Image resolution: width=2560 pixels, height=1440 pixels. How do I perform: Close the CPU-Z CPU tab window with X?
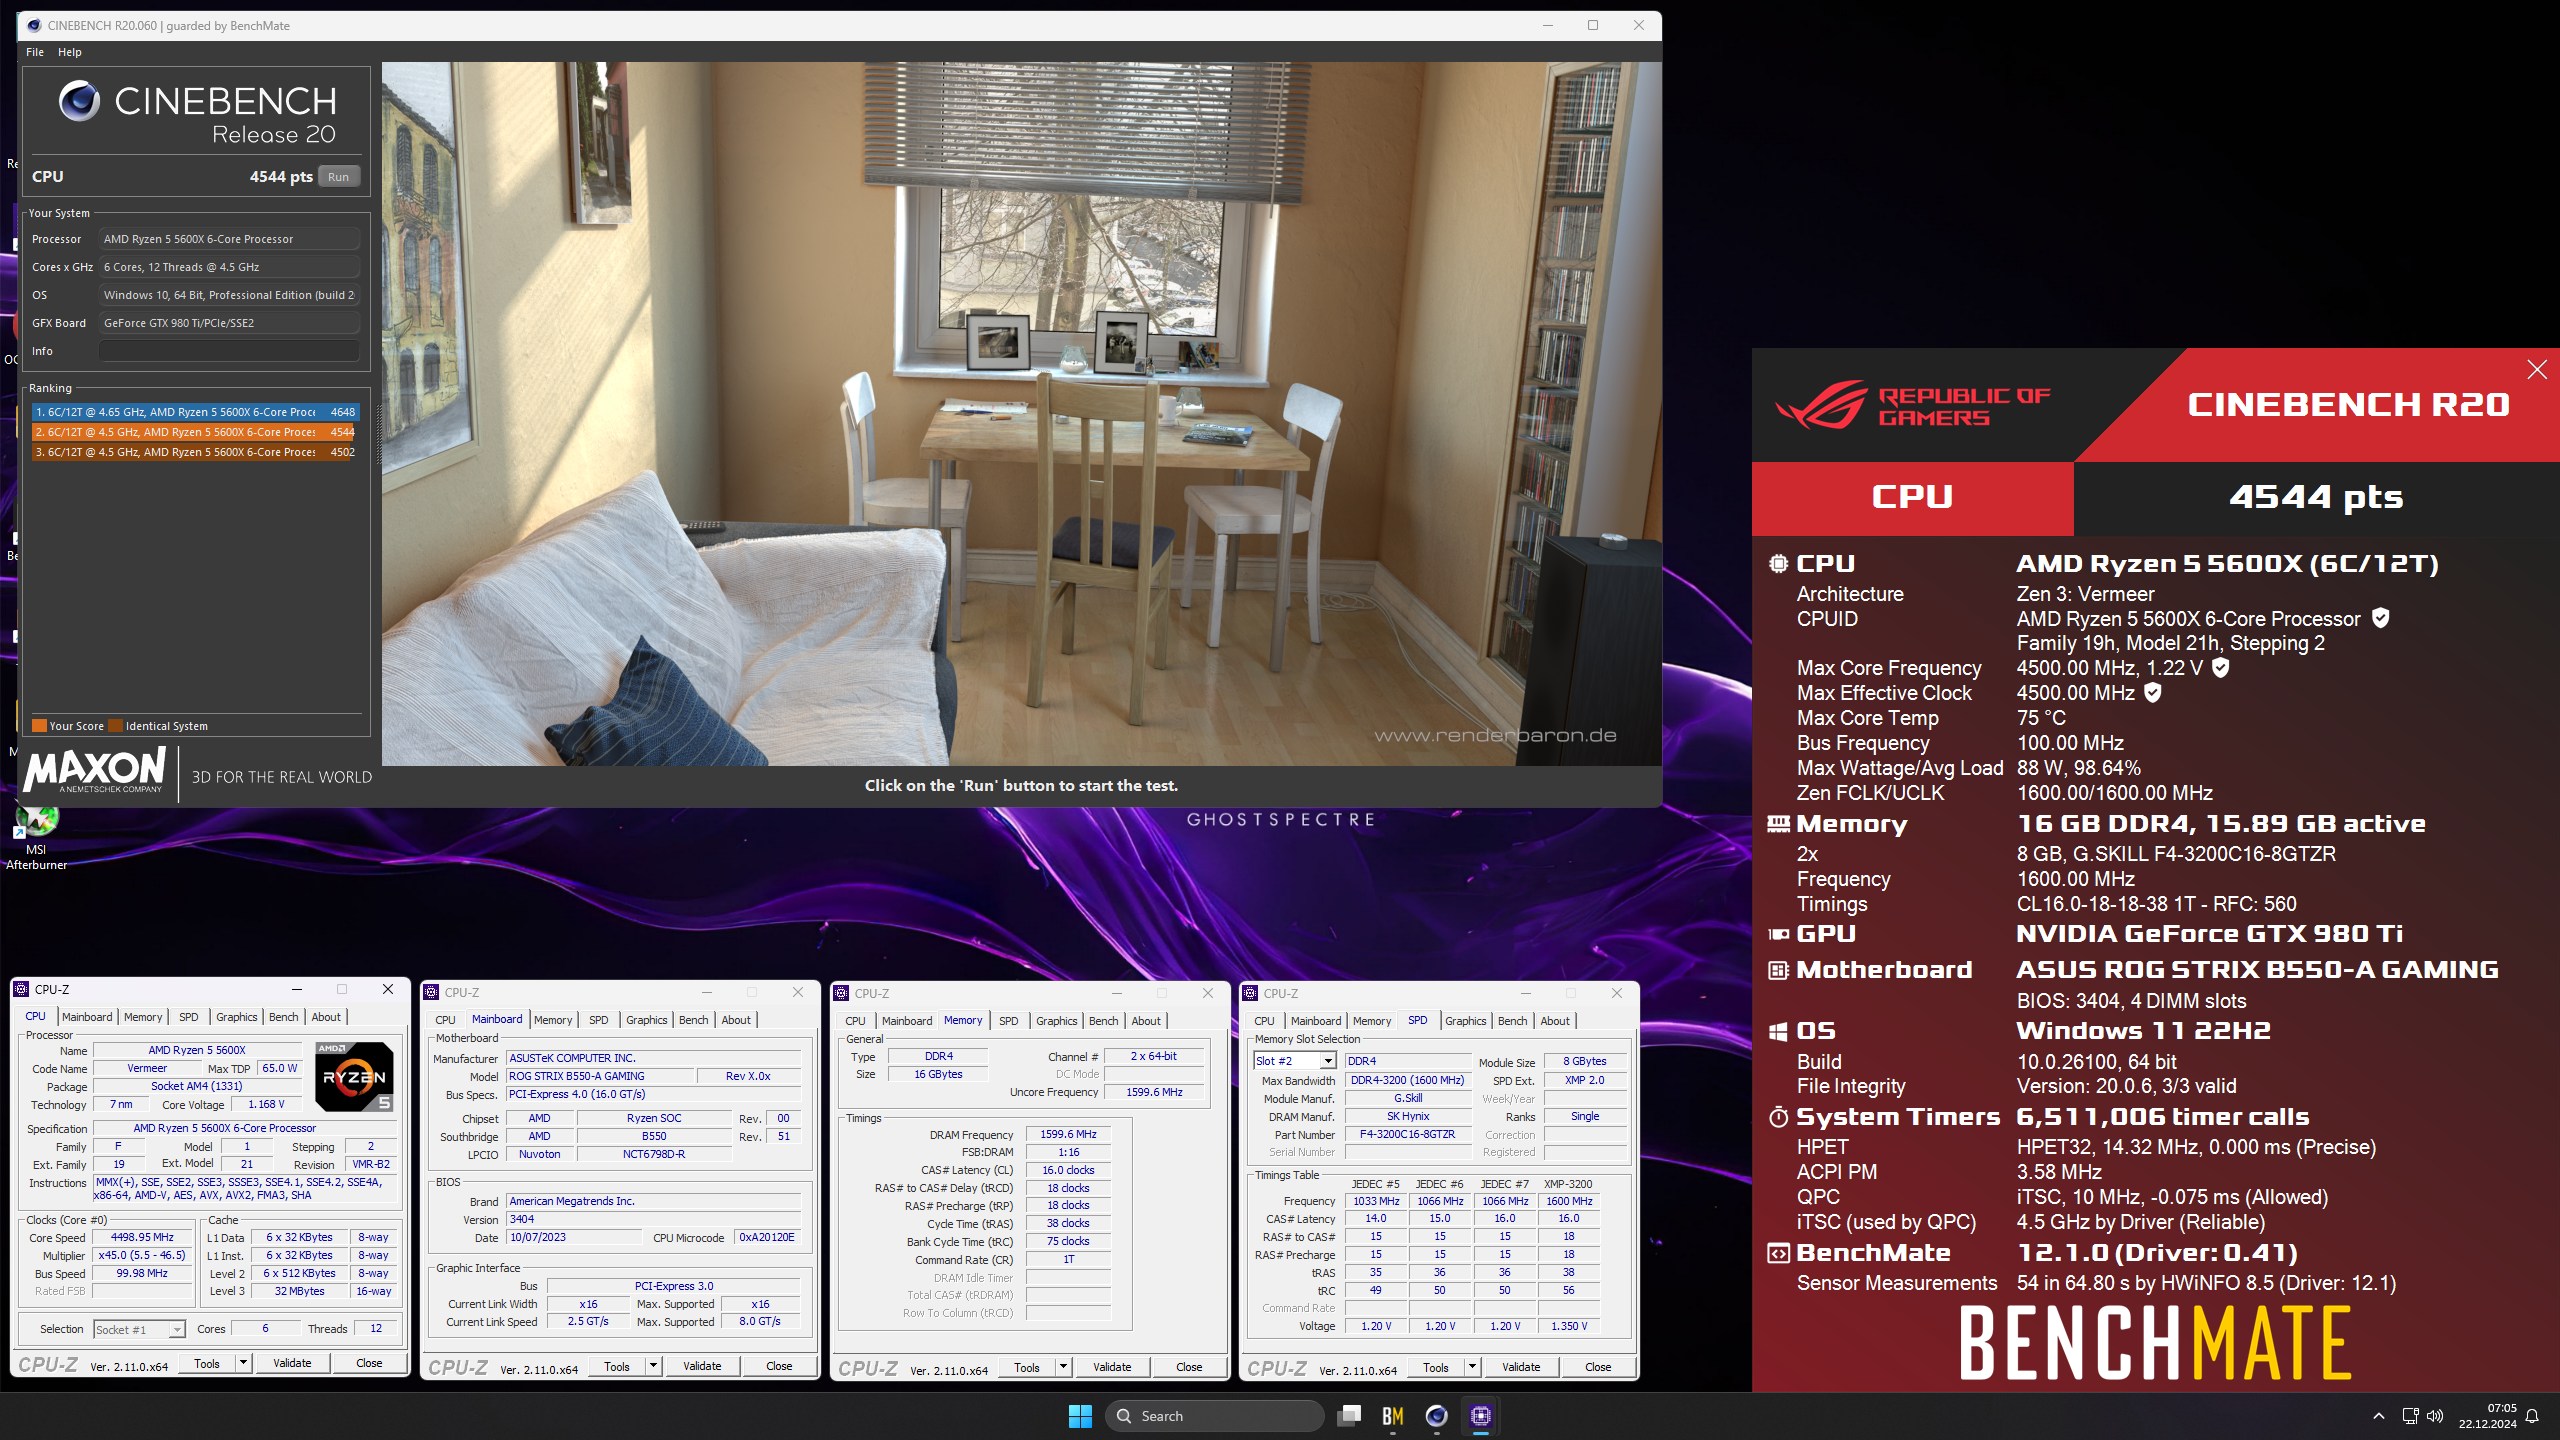387,989
